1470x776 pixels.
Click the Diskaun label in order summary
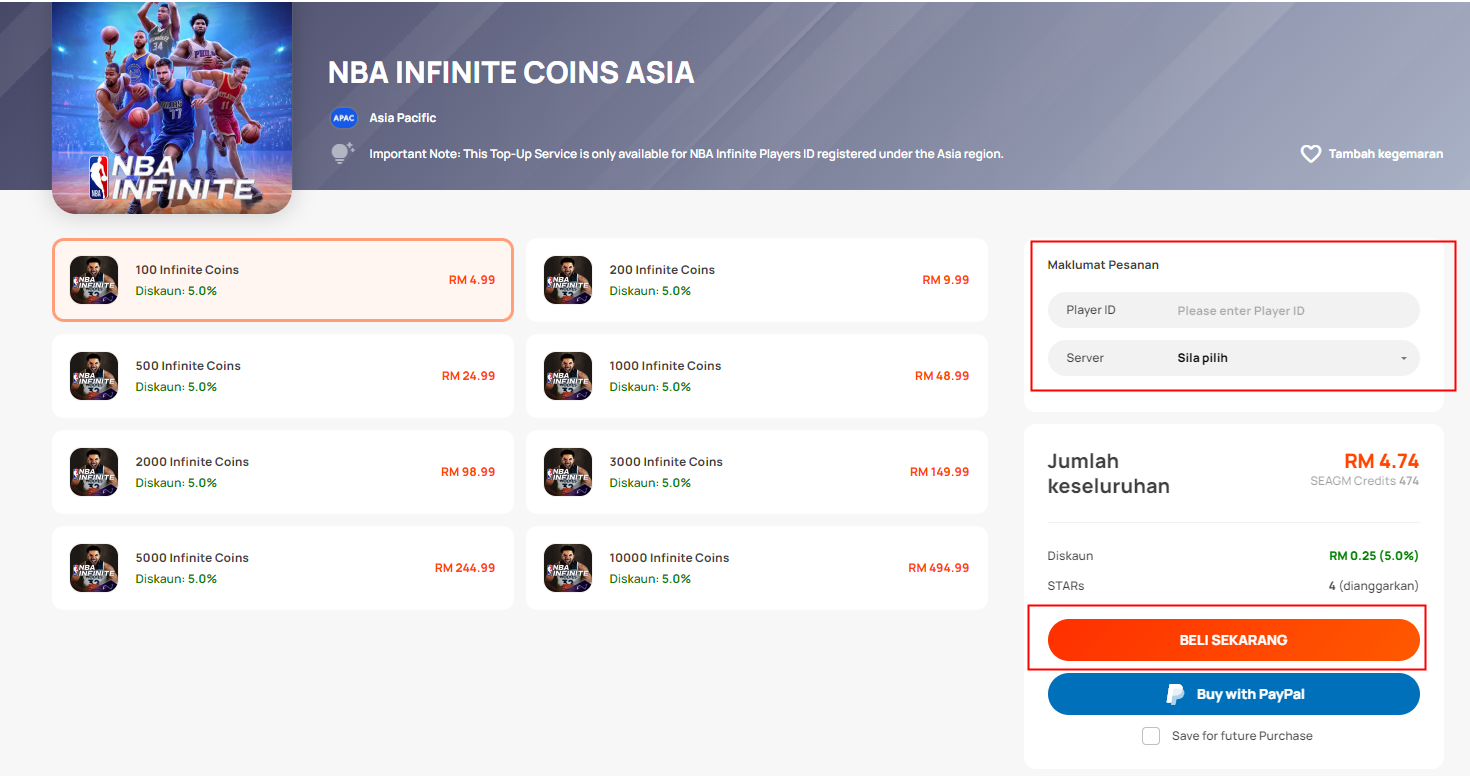[x=1070, y=556]
